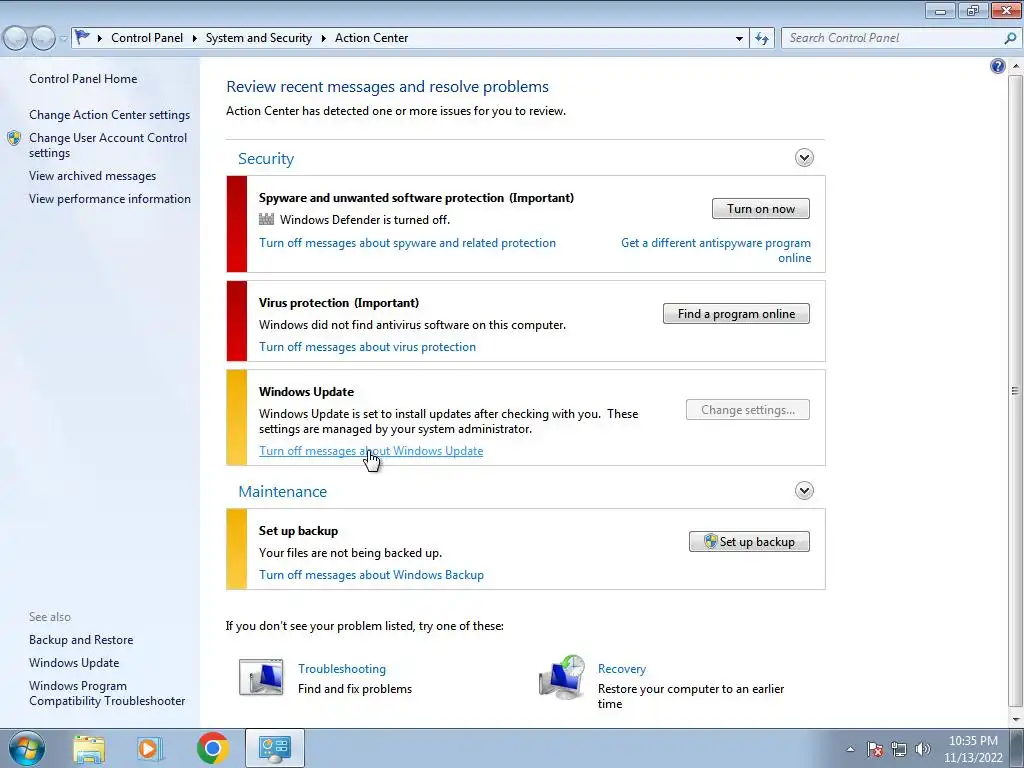Click the Virus protection (Important) heading

[339, 303]
